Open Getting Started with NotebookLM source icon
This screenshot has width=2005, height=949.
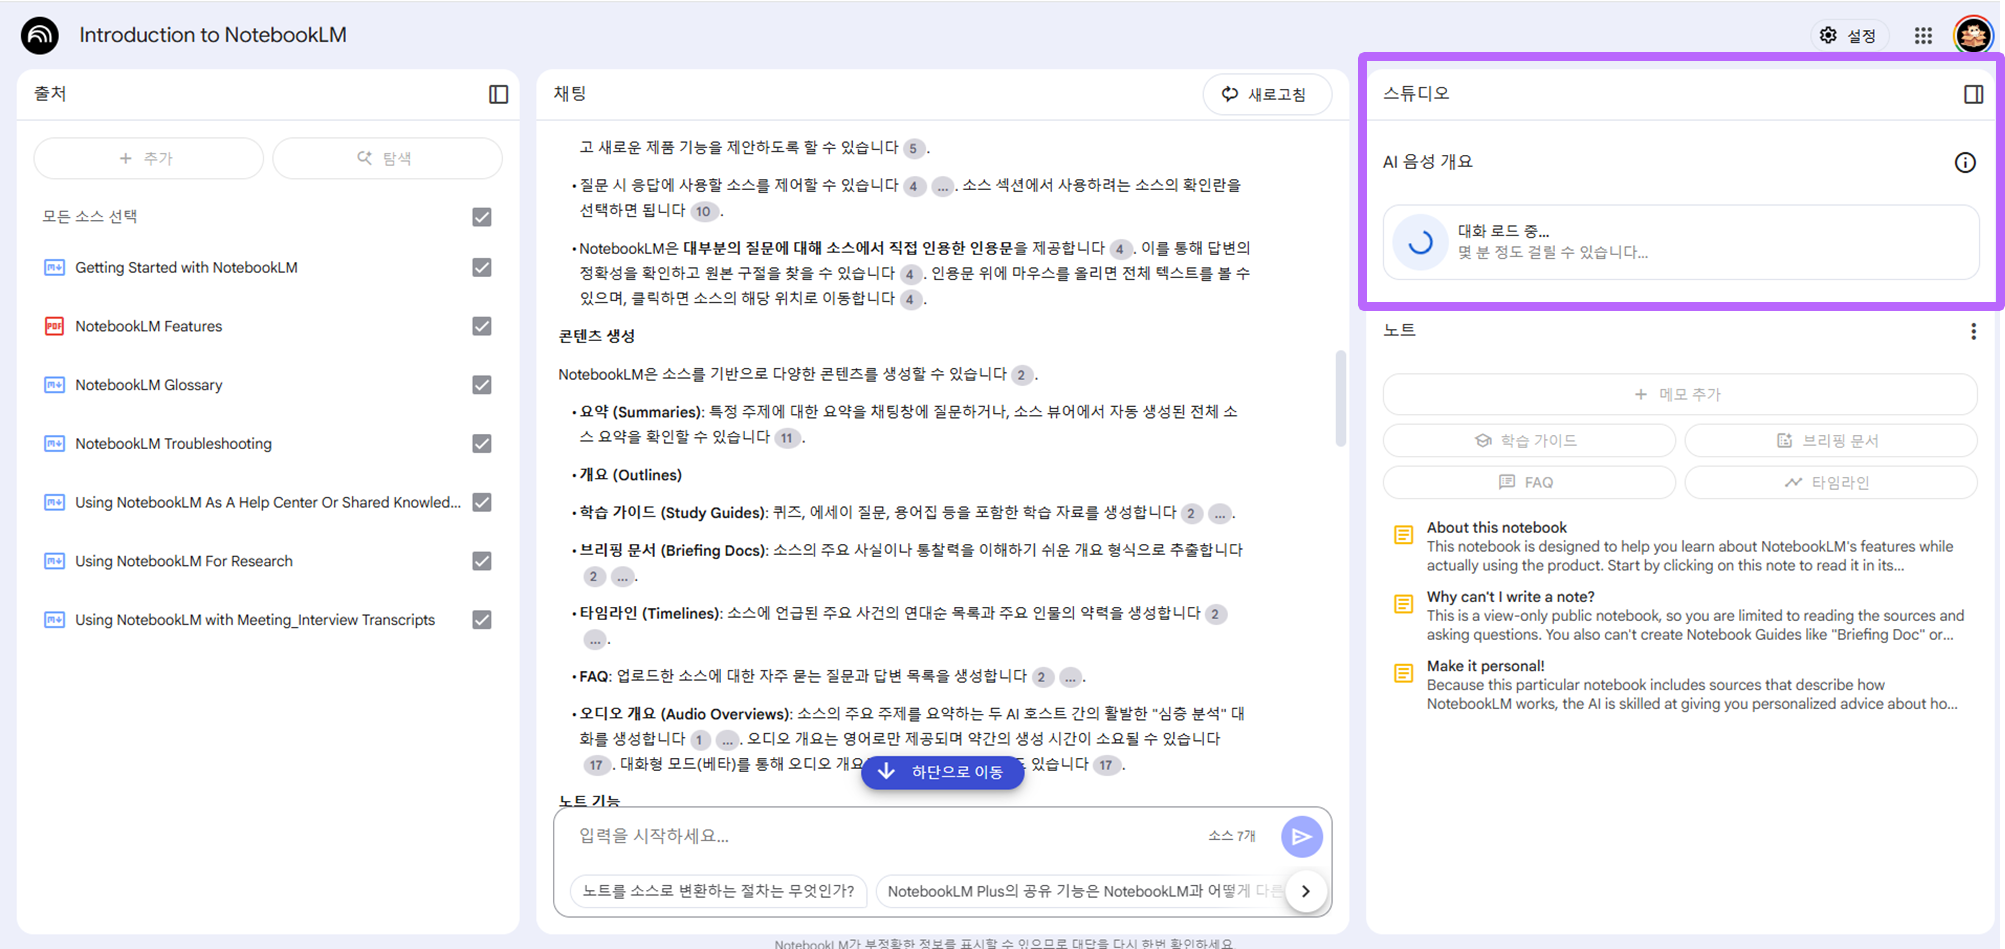(x=54, y=267)
